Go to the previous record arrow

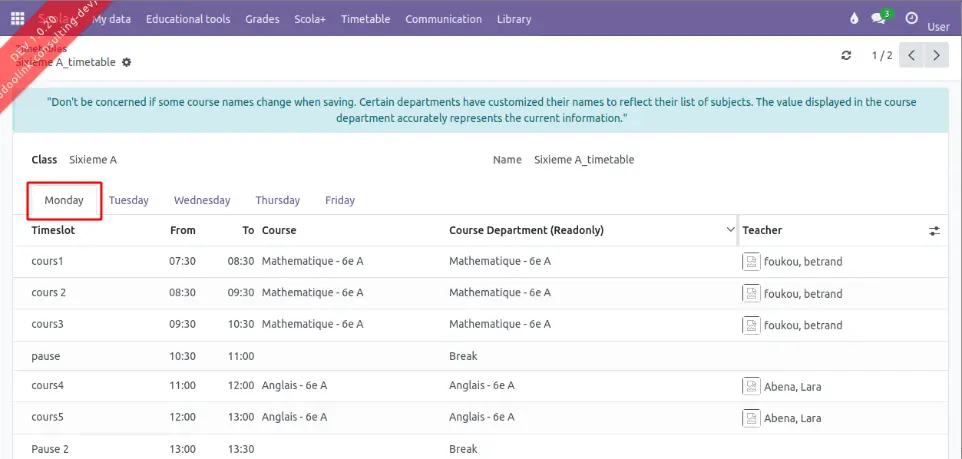point(911,56)
